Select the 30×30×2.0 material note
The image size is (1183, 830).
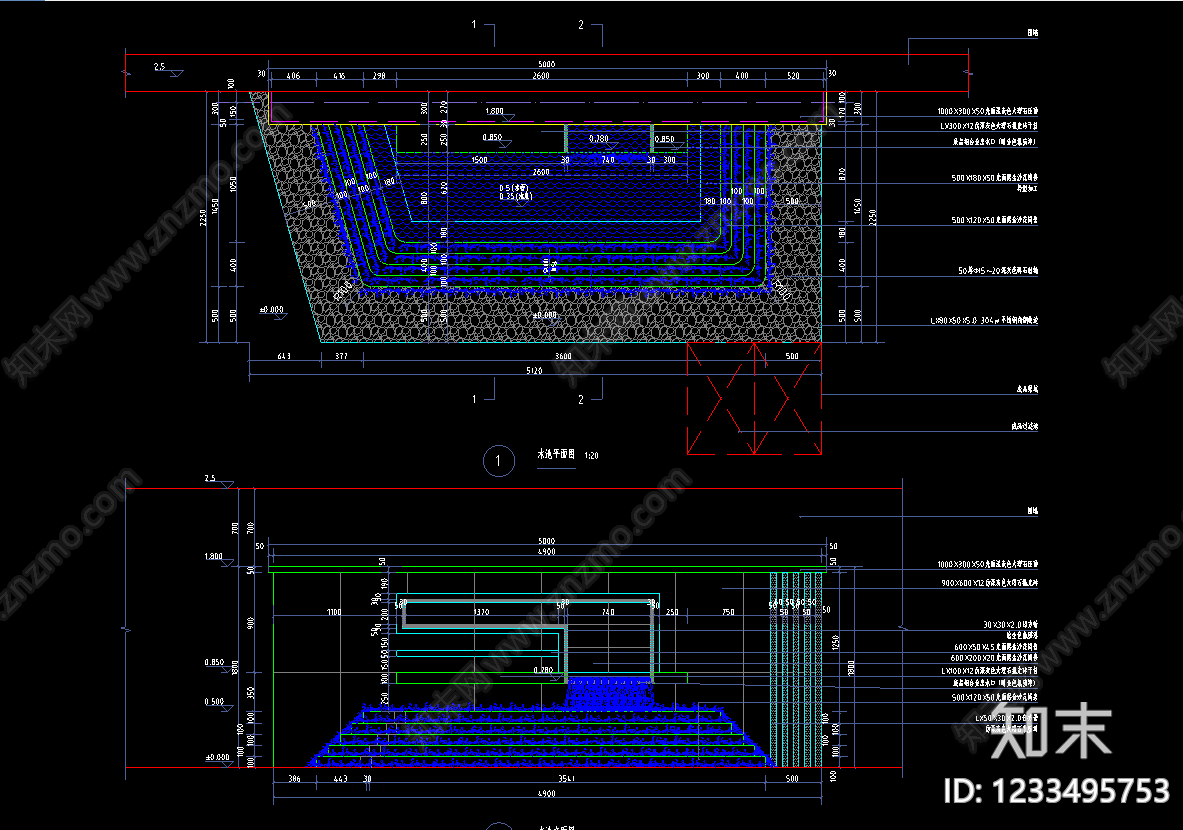(1010, 625)
